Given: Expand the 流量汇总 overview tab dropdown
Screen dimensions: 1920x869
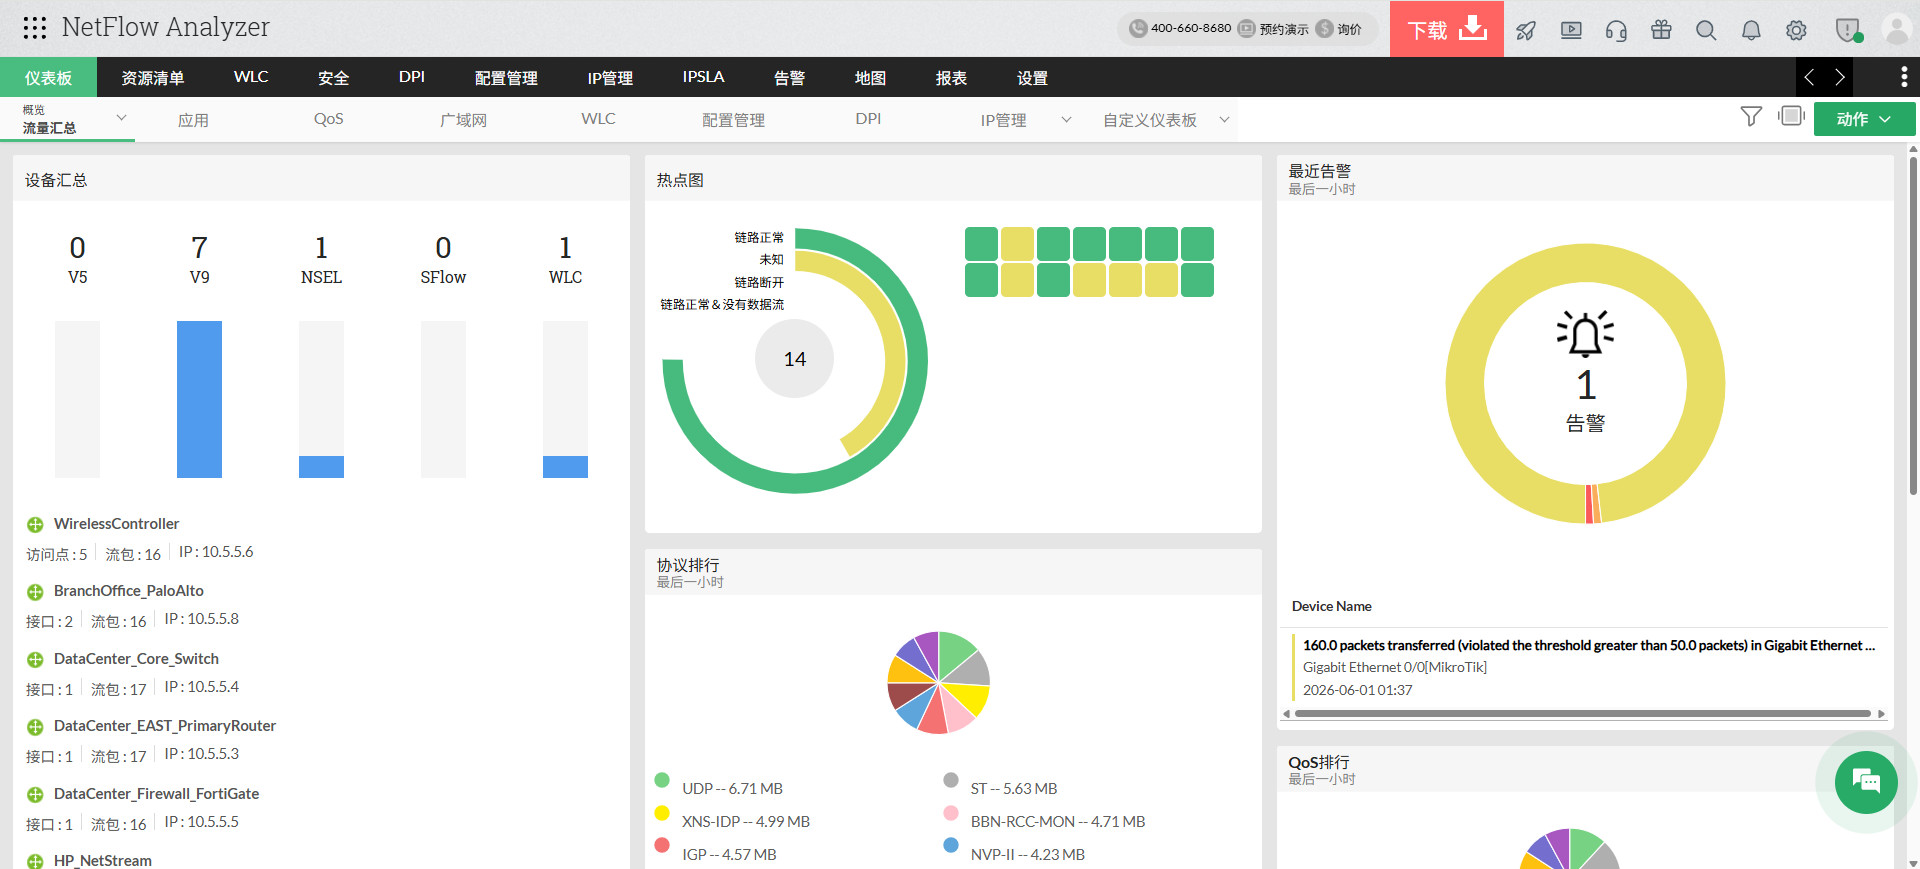Looking at the screenshot, I should [121, 118].
